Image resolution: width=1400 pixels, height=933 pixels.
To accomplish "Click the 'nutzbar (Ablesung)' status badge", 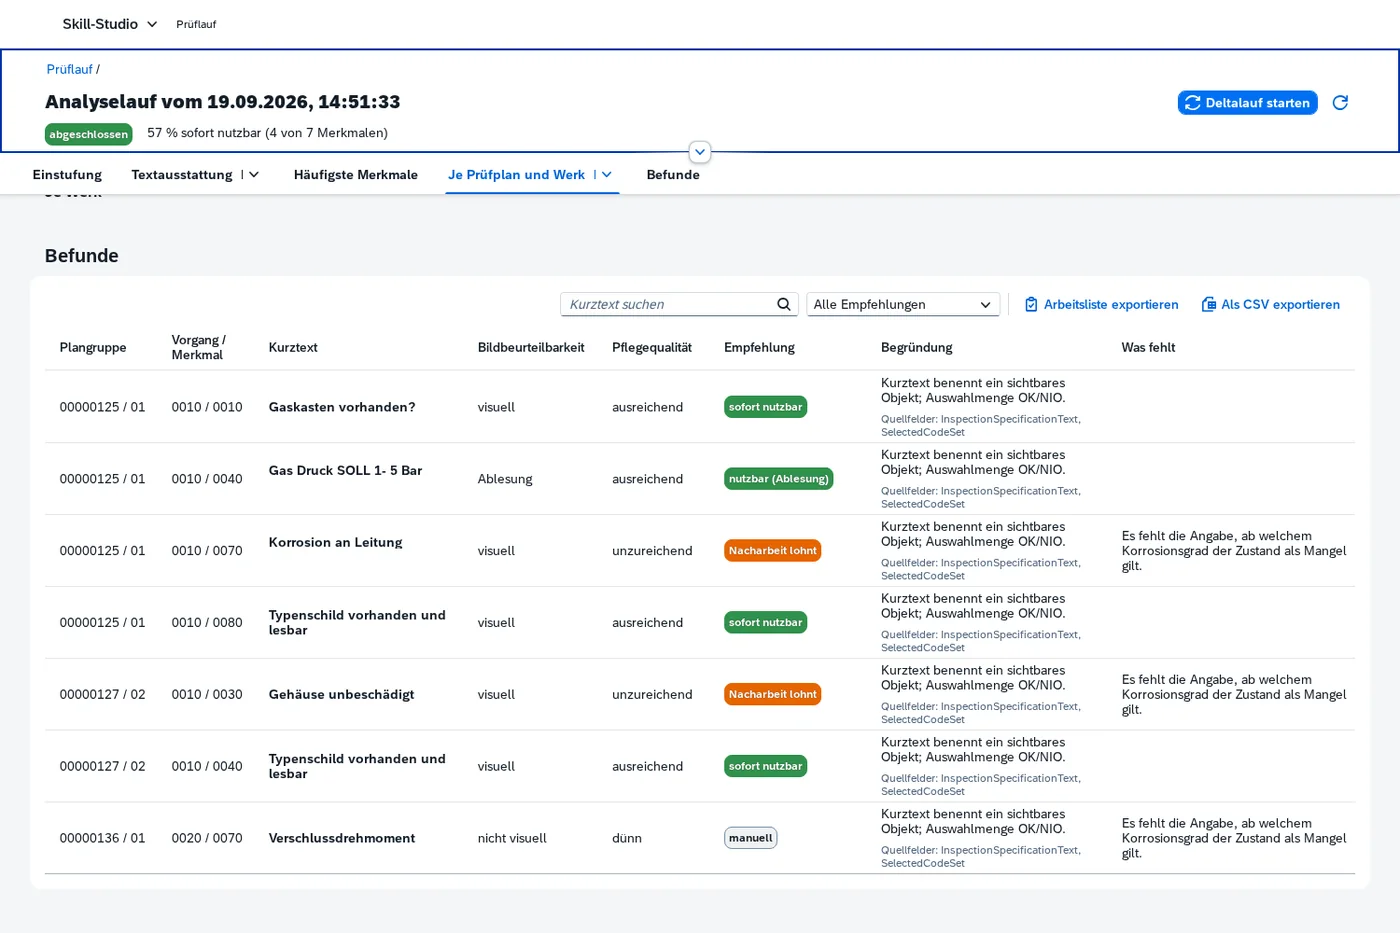I will click(778, 479).
